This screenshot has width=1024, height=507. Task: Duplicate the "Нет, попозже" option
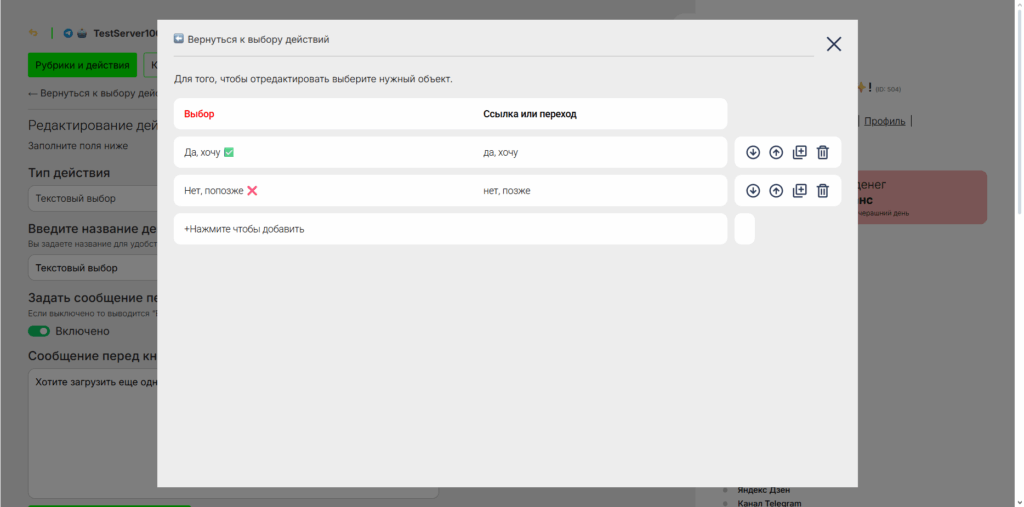799,191
